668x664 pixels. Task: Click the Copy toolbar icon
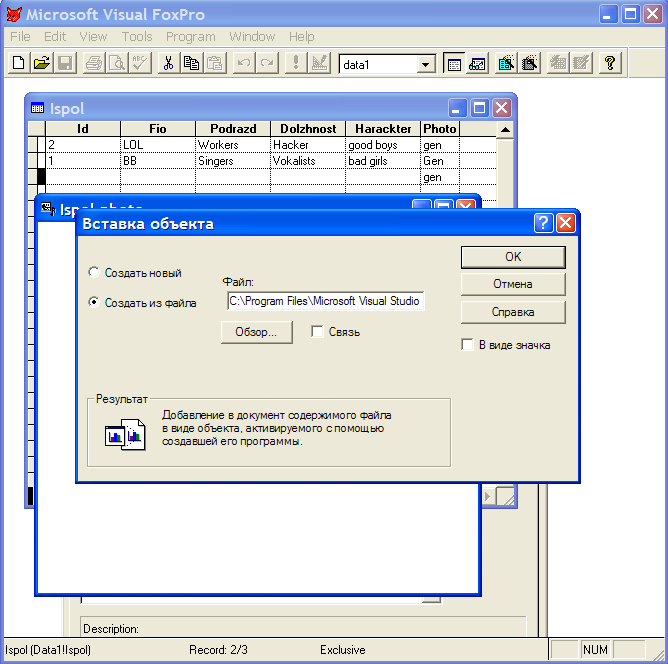(x=191, y=63)
